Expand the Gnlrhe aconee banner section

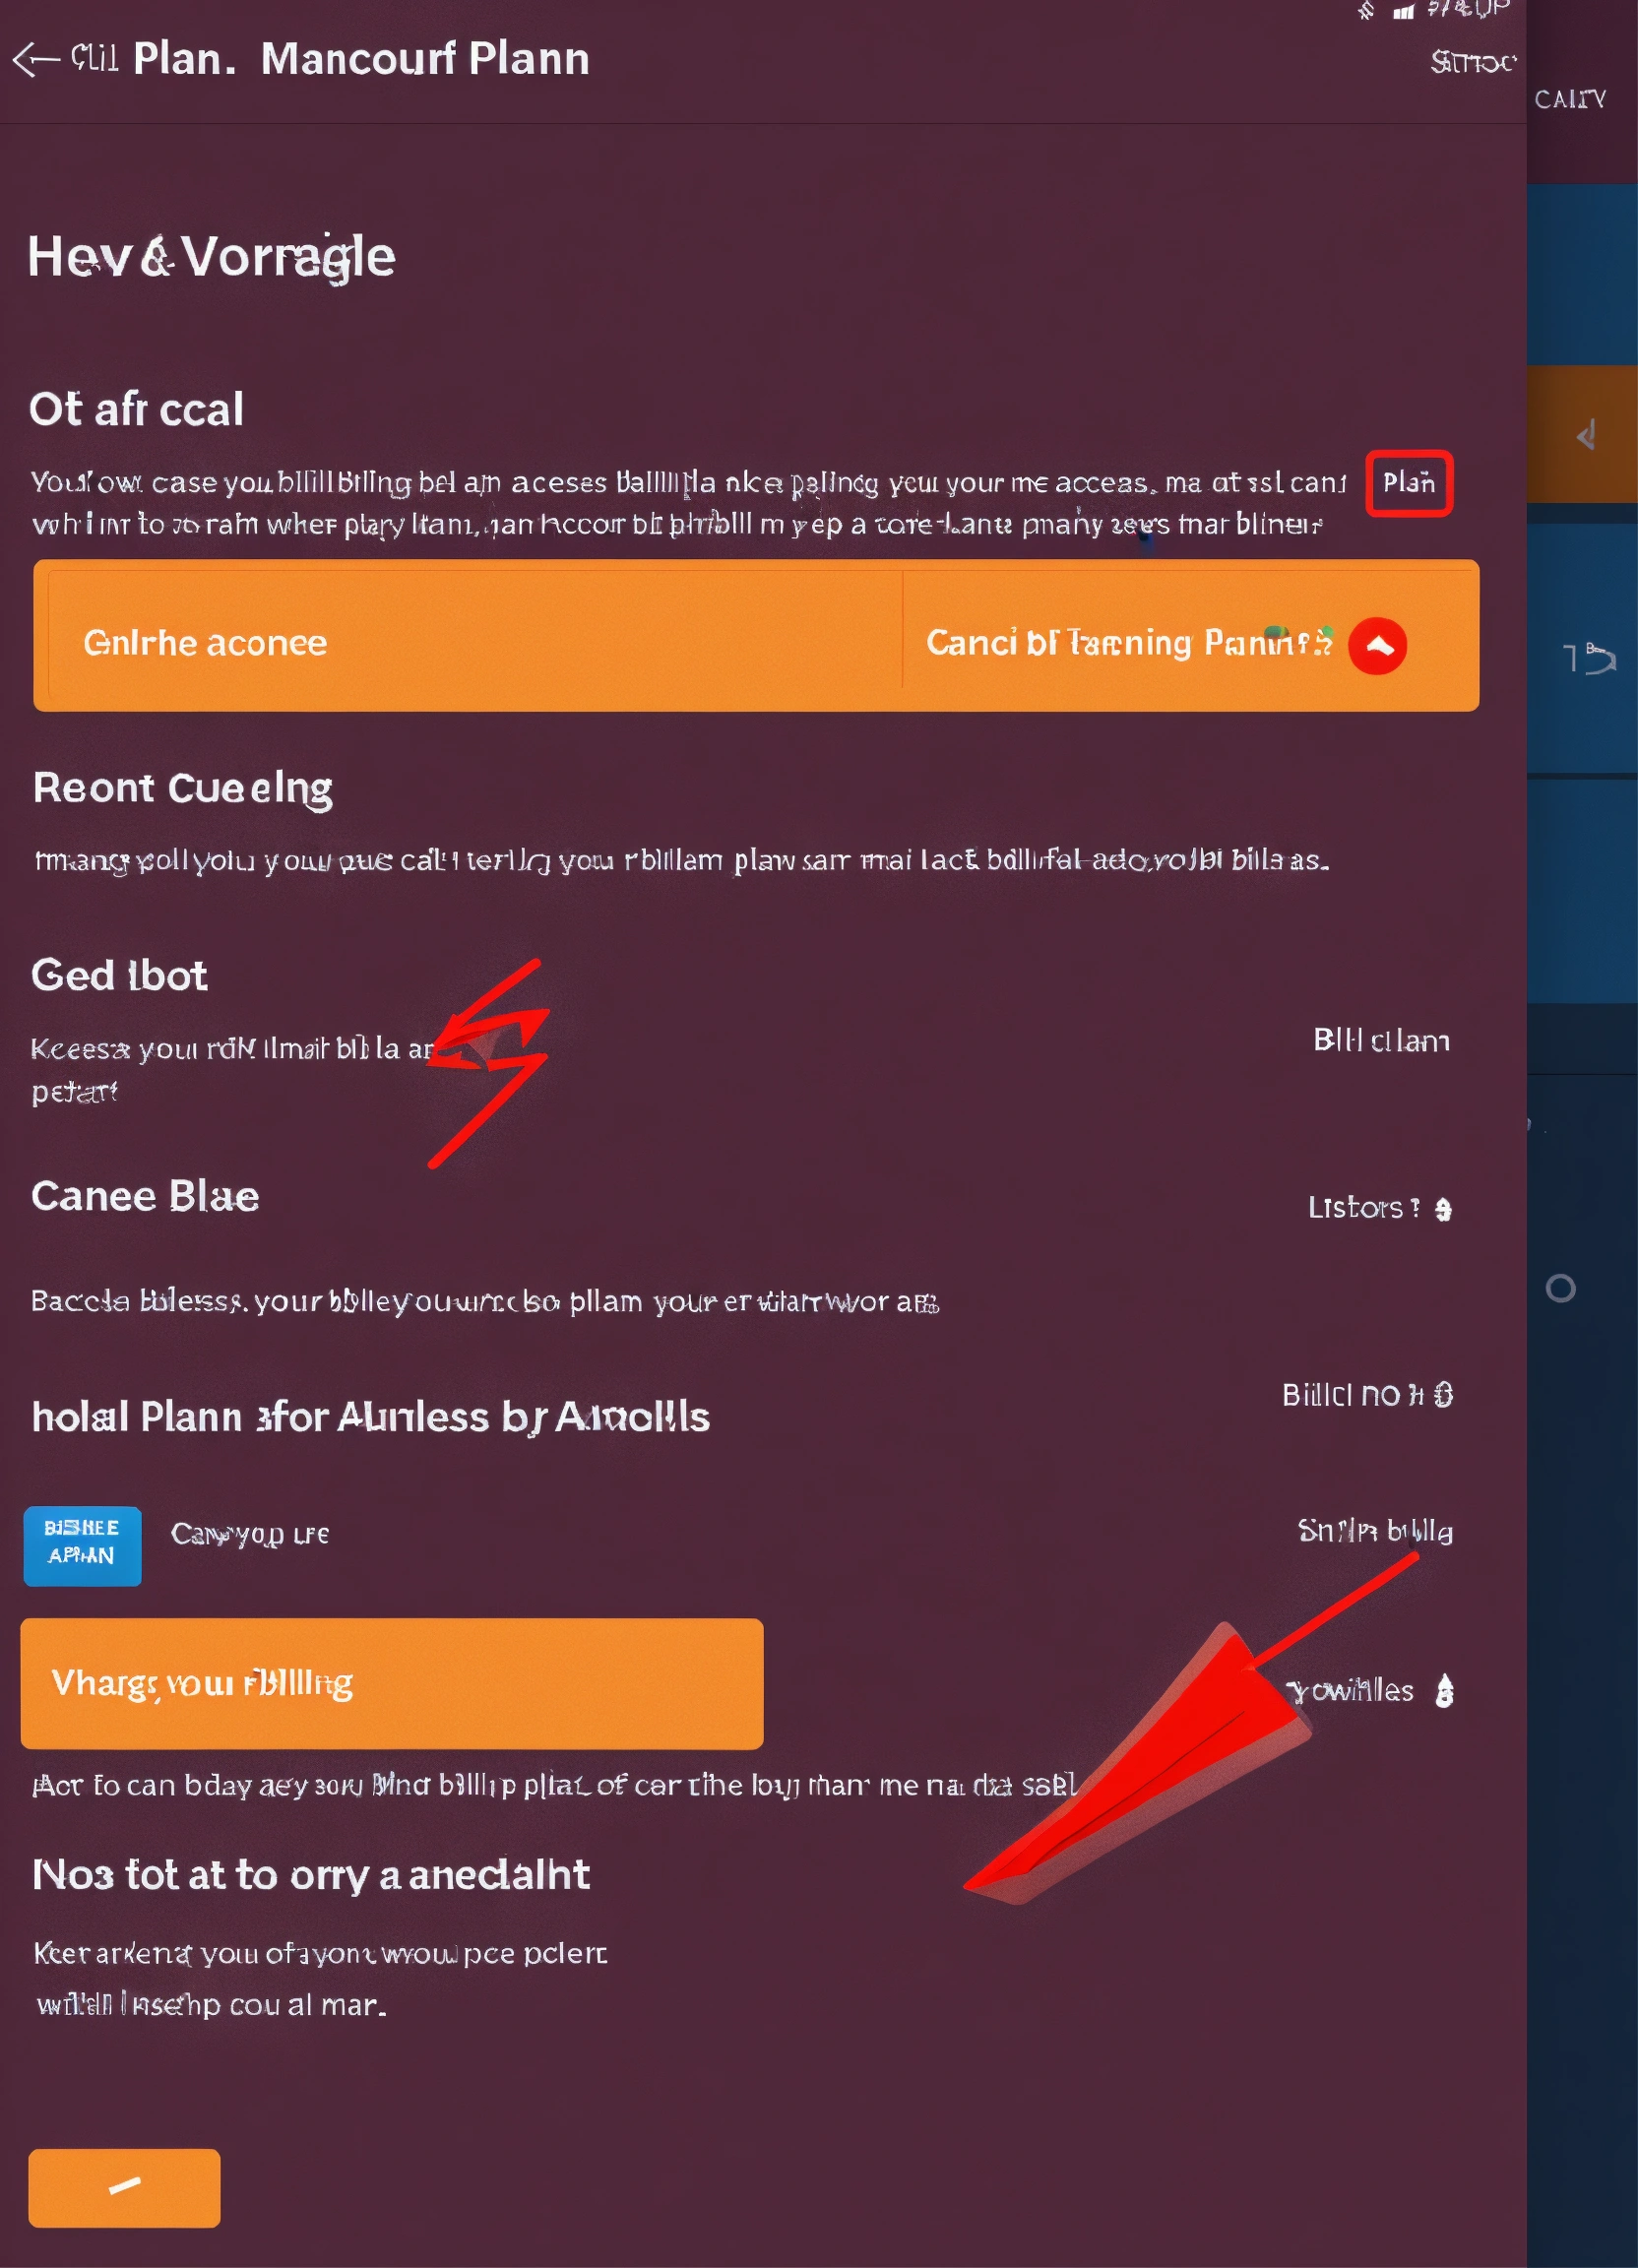205,643
